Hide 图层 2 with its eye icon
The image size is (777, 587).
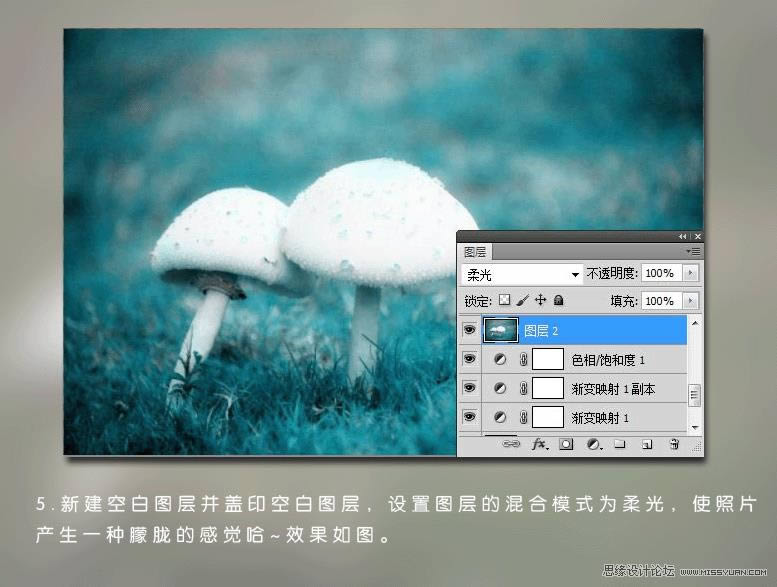tap(469, 330)
